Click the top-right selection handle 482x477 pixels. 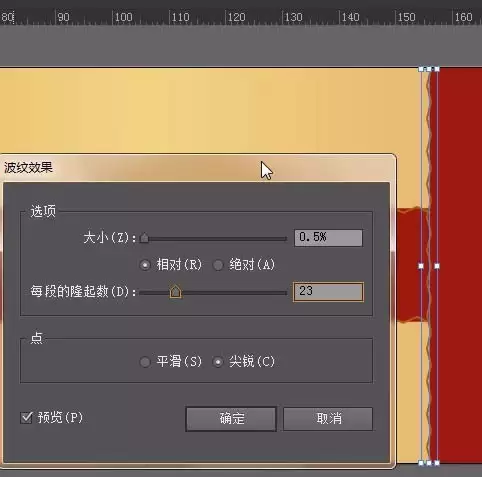coord(437,69)
